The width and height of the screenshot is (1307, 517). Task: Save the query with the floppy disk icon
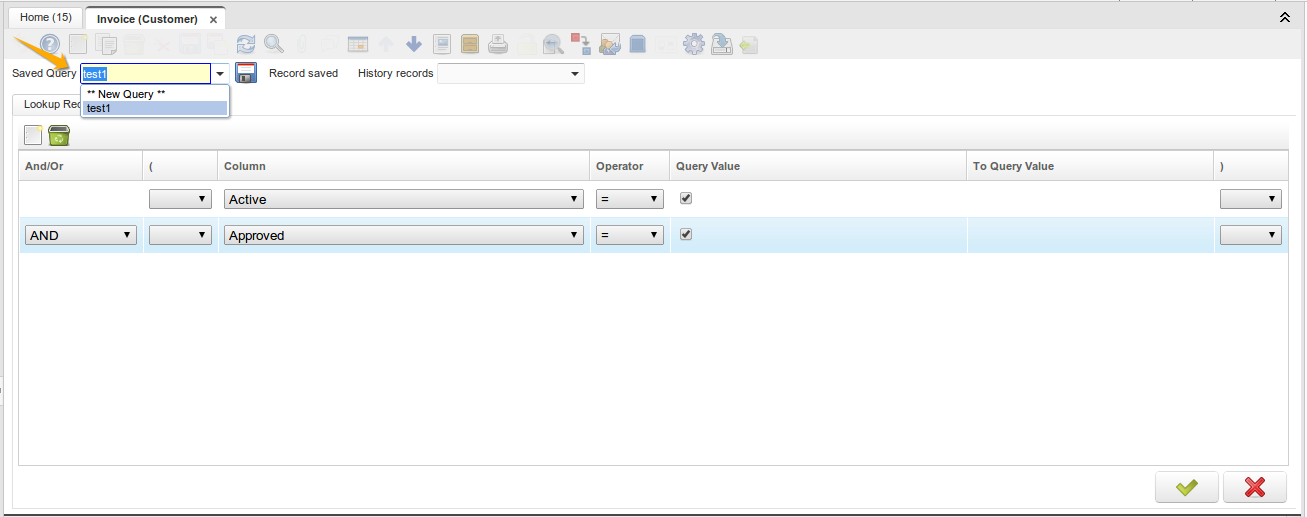click(246, 73)
